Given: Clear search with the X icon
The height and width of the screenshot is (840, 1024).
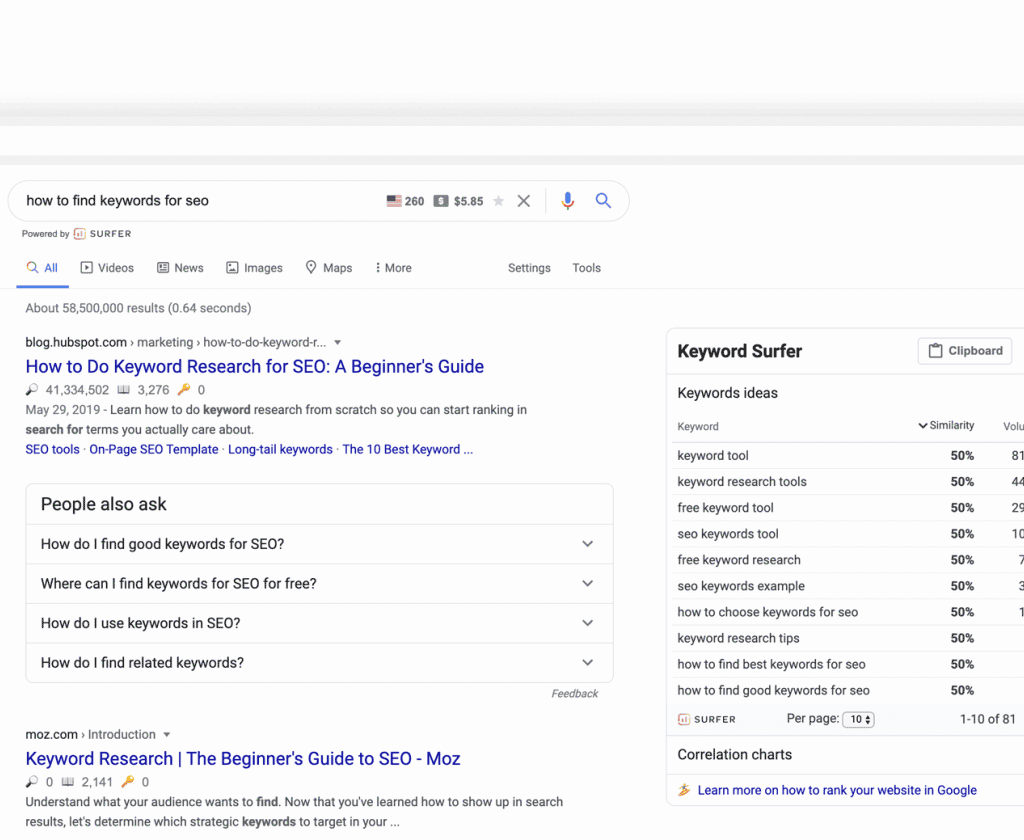Looking at the screenshot, I should point(523,201).
